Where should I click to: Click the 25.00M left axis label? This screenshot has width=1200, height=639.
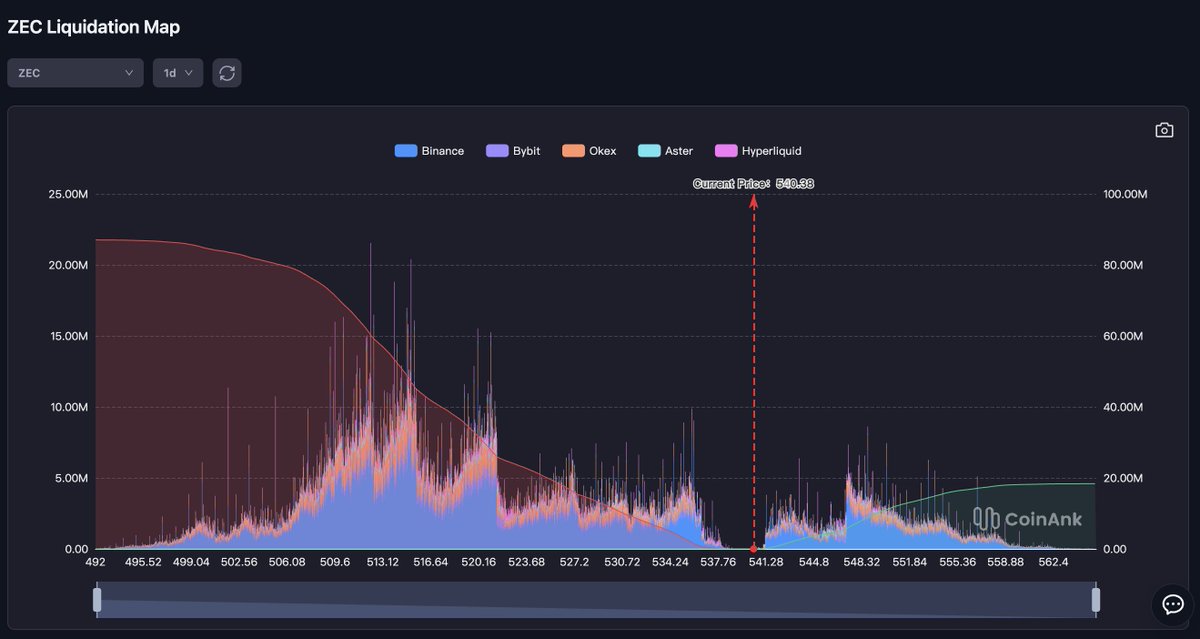click(x=68, y=194)
